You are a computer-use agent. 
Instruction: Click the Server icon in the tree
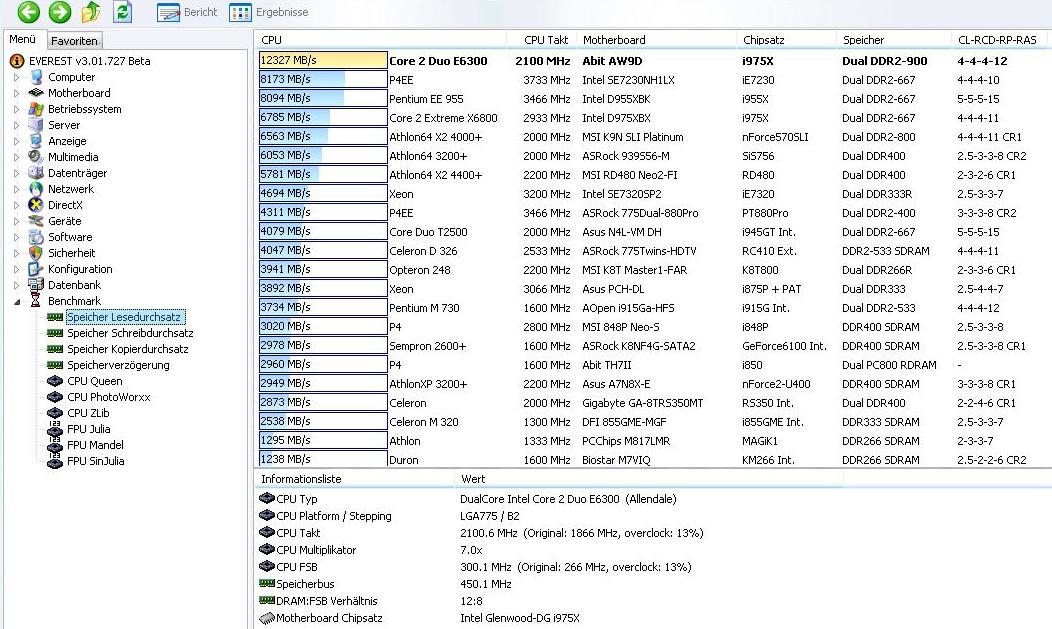[36, 125]
